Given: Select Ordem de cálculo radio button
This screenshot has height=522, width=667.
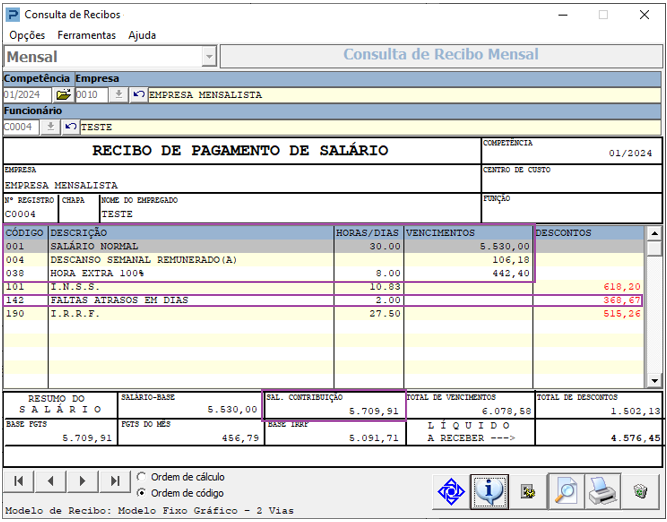Looking at the screenshot, I should pos(141,477).
